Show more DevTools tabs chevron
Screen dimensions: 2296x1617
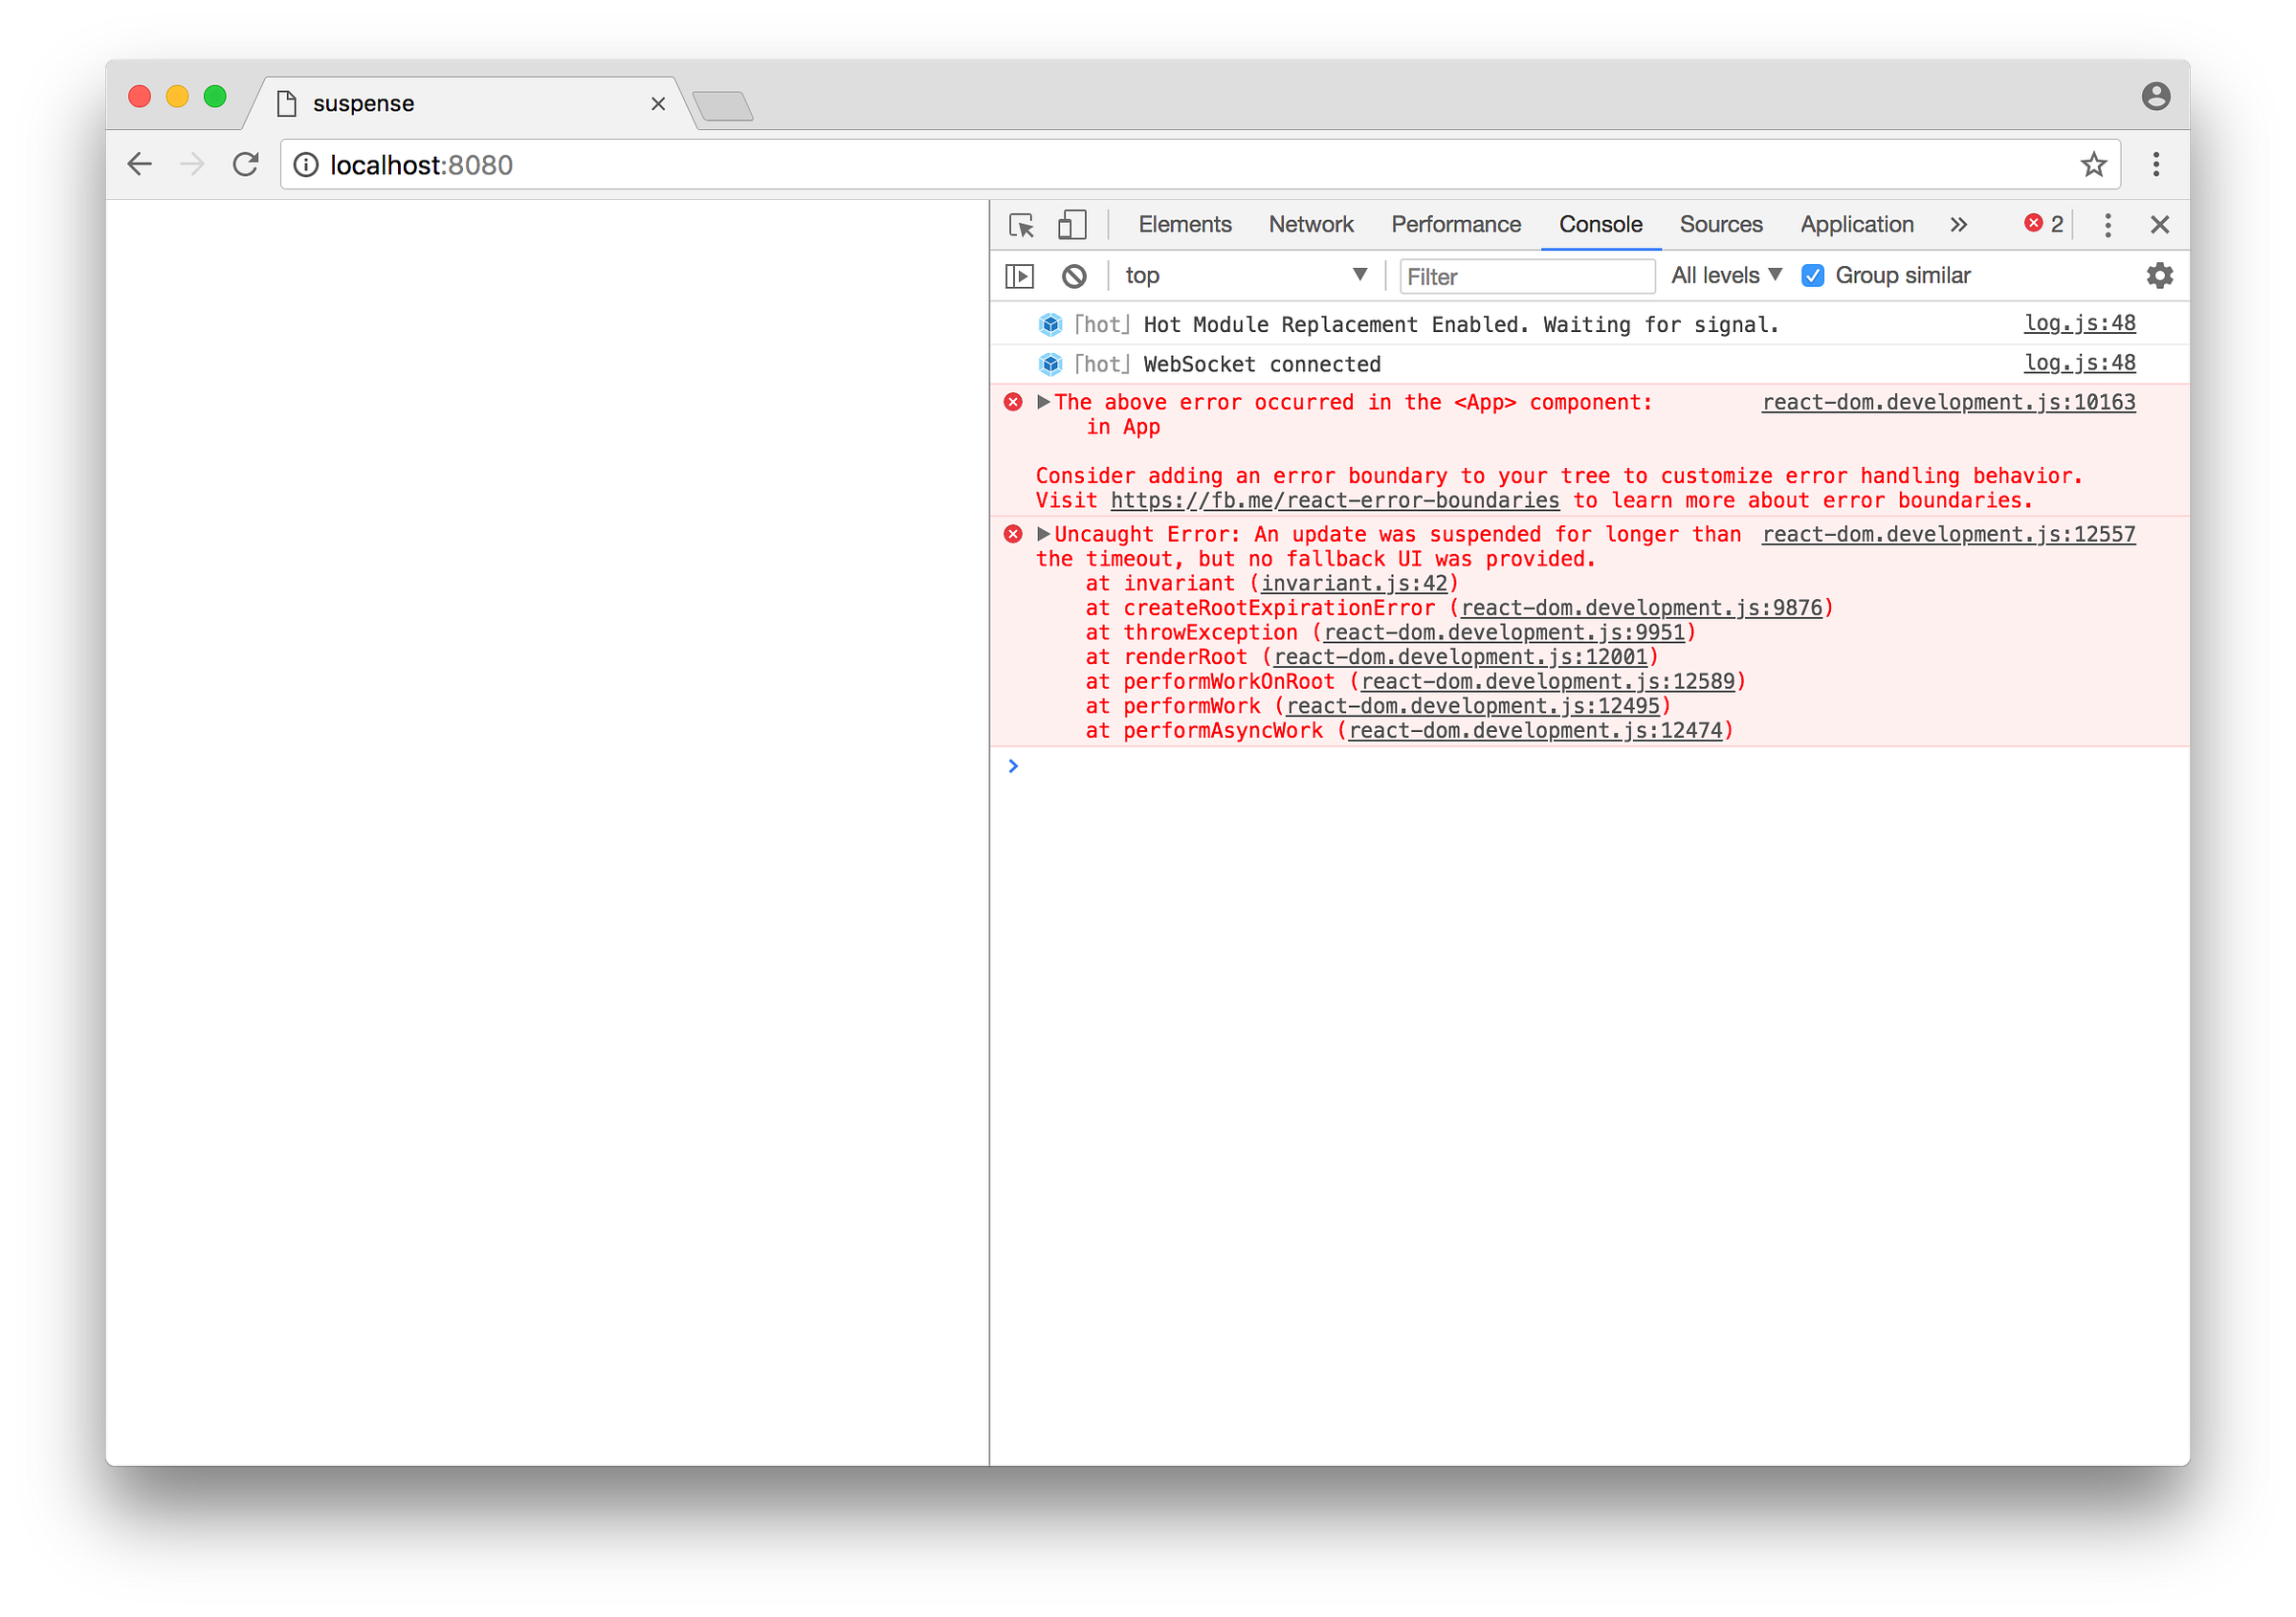click(x=1958, y=225)
